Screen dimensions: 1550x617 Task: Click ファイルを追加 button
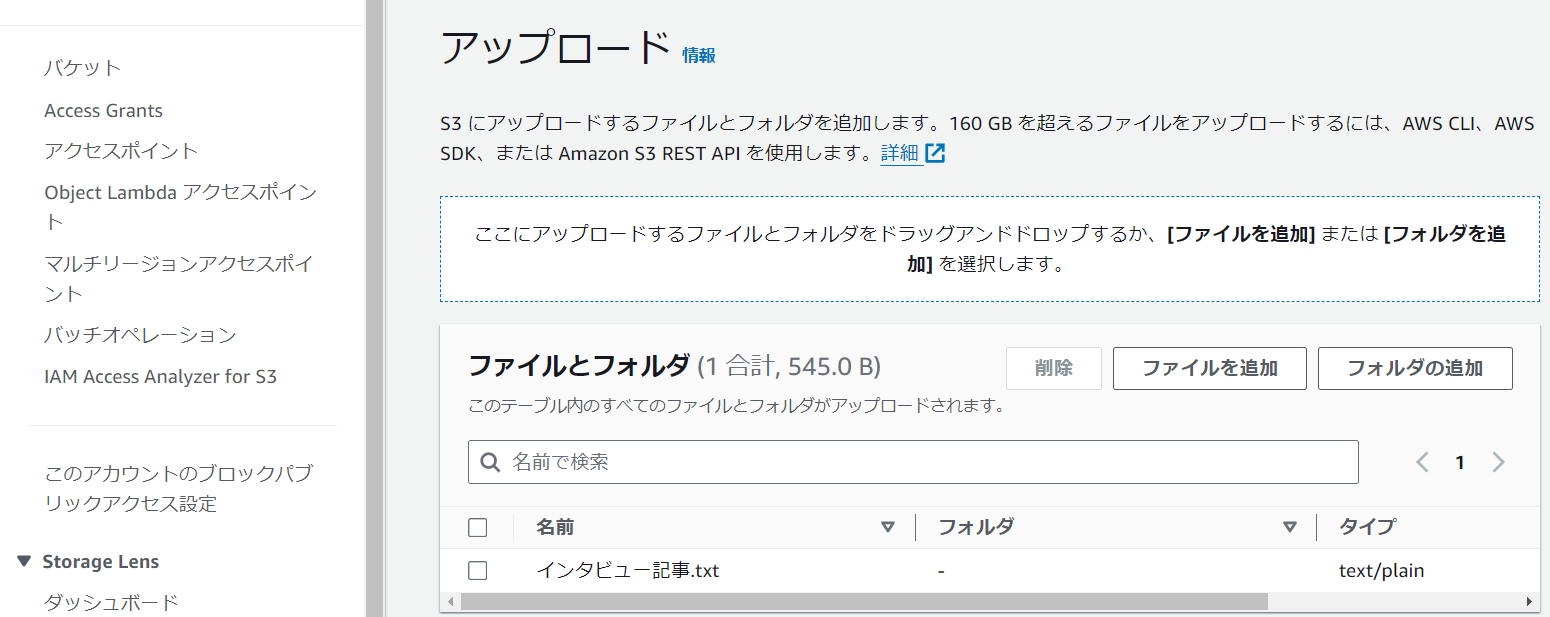tap(1210, 368)
